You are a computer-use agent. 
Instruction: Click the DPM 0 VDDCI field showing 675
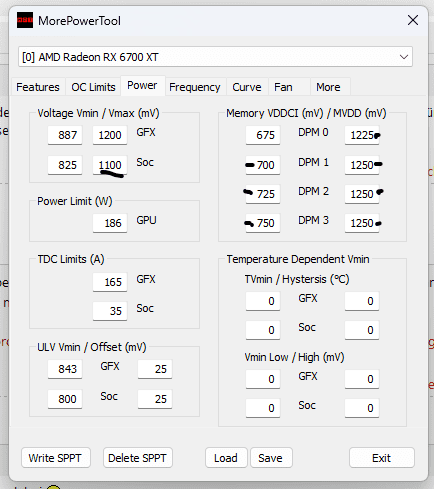(263, 135)
